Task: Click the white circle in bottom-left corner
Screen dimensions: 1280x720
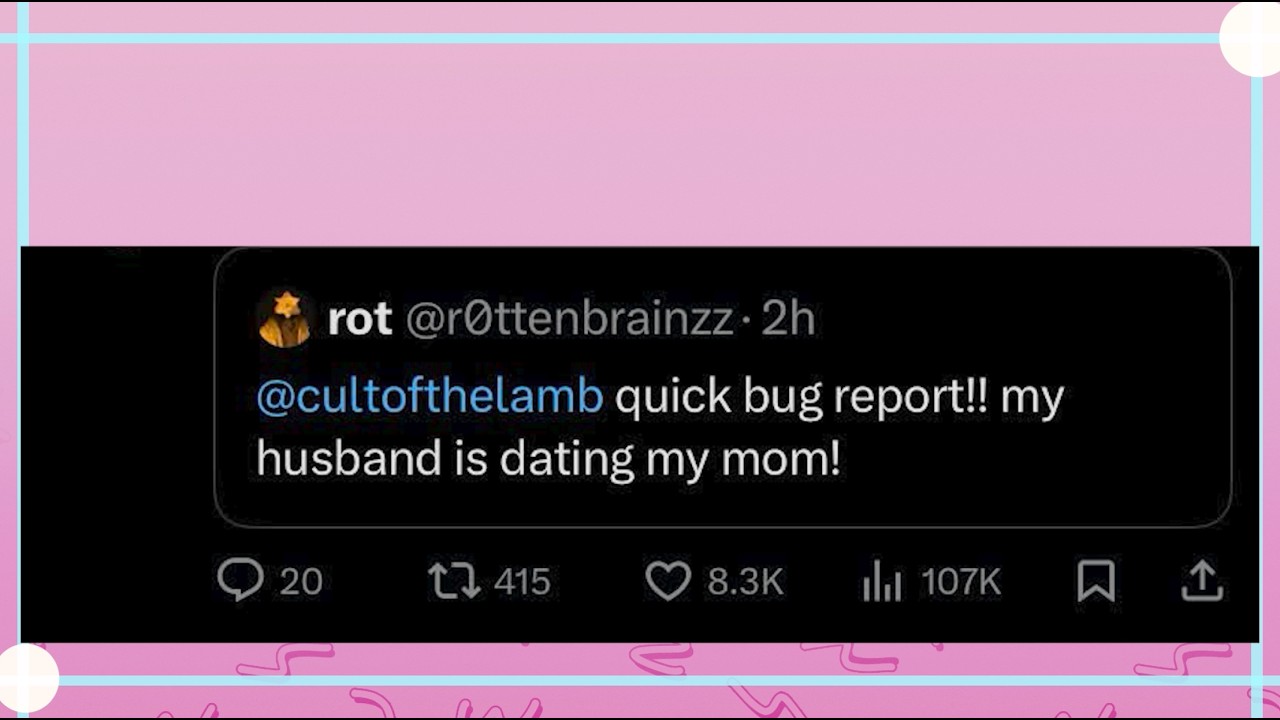Action: pyautogui.click(x=28, y=680)
